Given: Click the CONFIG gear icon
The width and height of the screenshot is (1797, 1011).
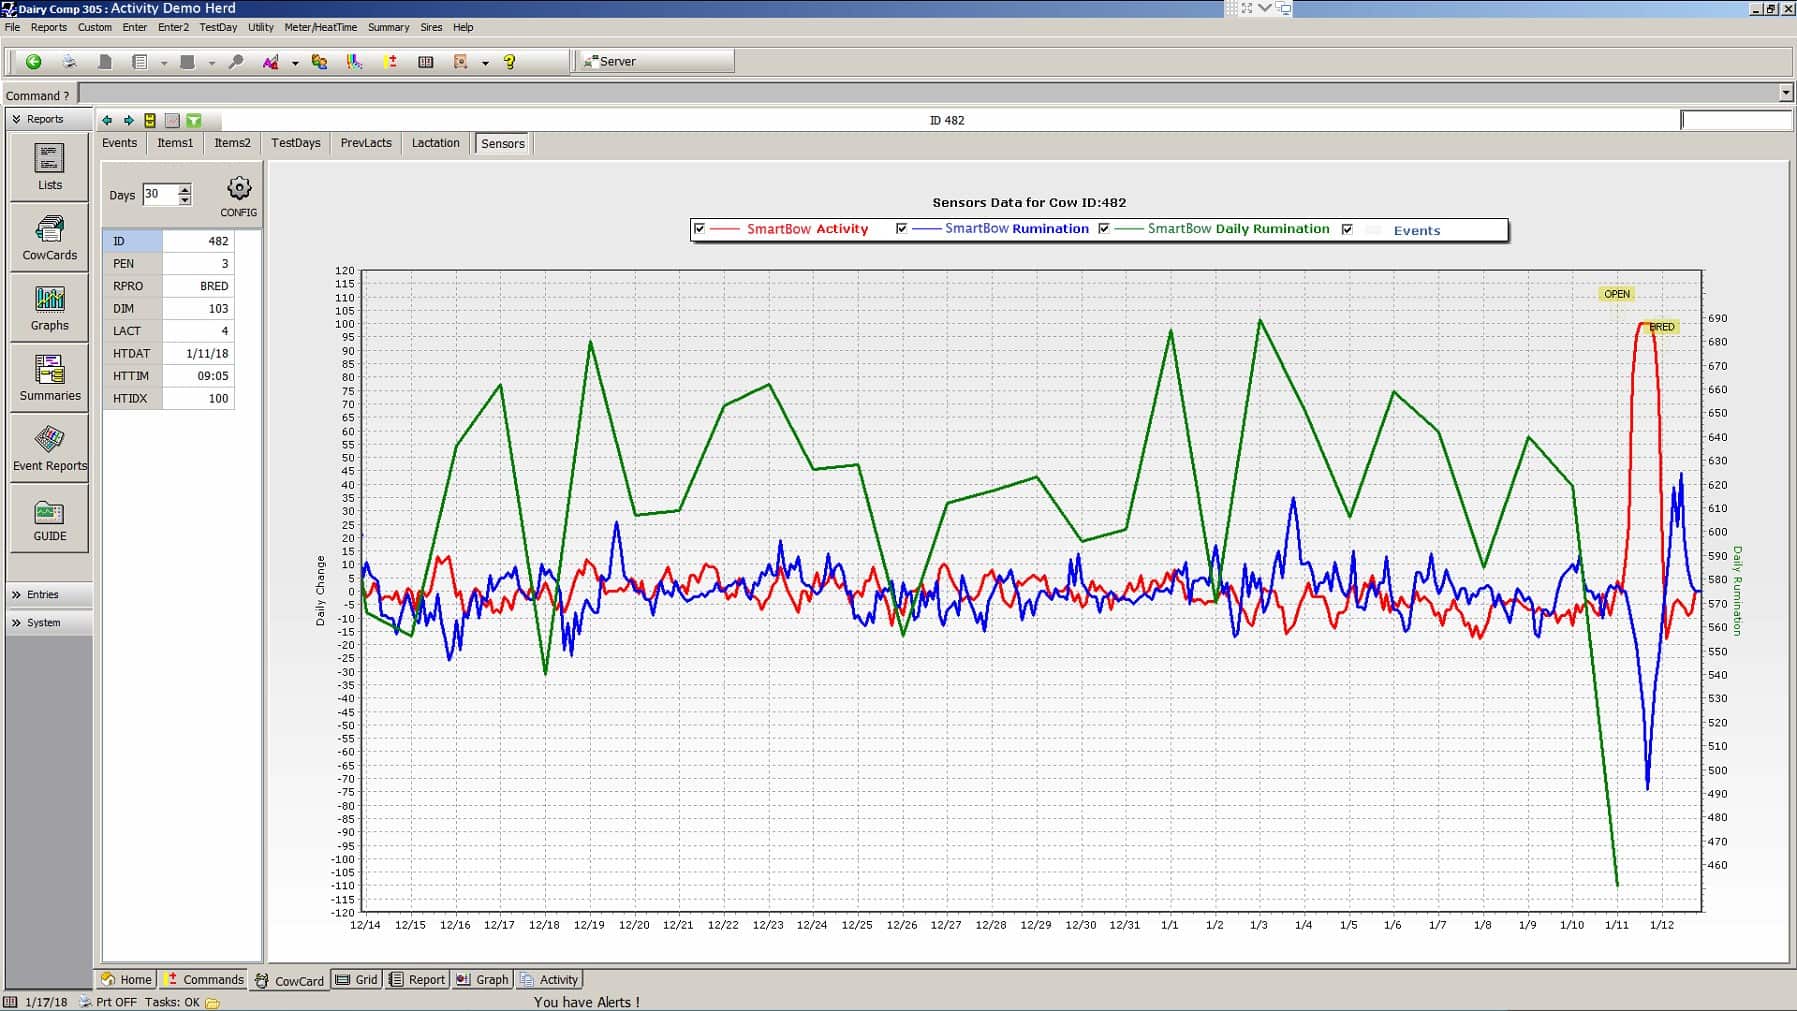Looking at the screenshot, I should (x=238, y=187).
